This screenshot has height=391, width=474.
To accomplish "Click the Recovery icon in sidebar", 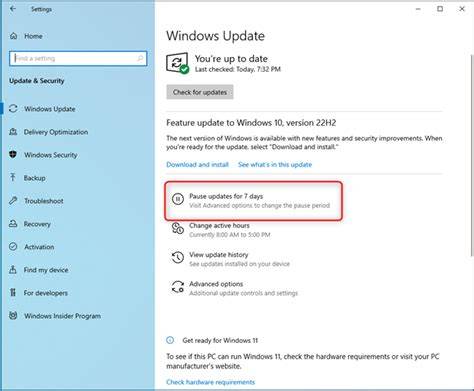I will pyautogui.click(x=13, y=224).
